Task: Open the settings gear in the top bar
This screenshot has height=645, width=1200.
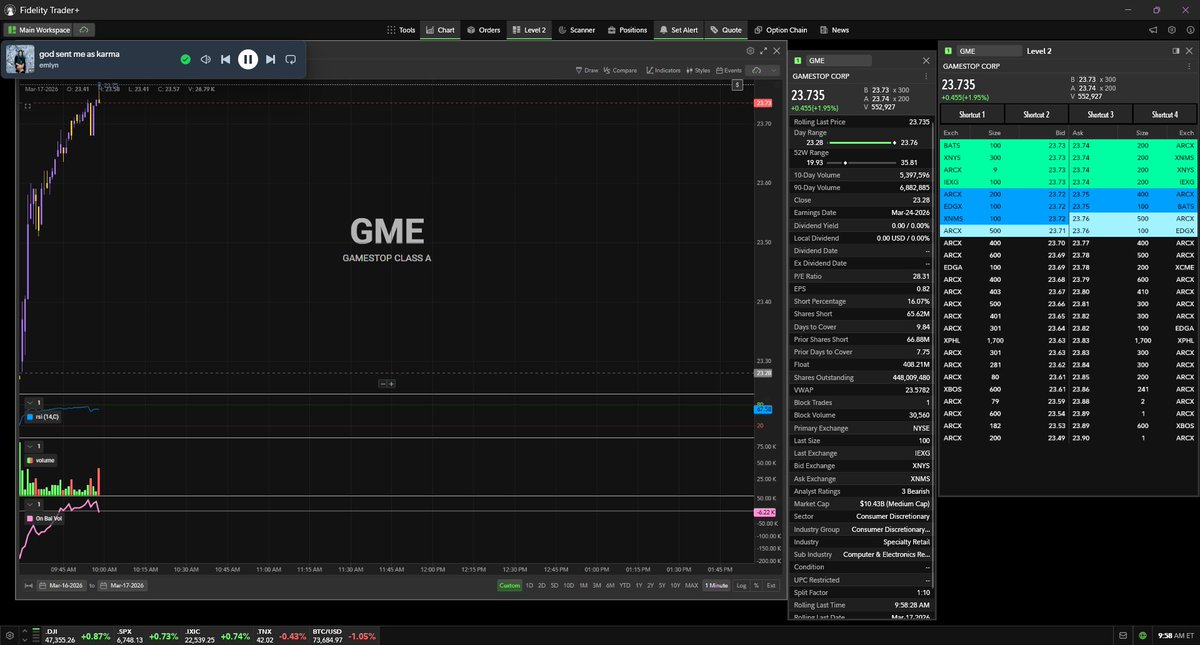Action: 1171,30
